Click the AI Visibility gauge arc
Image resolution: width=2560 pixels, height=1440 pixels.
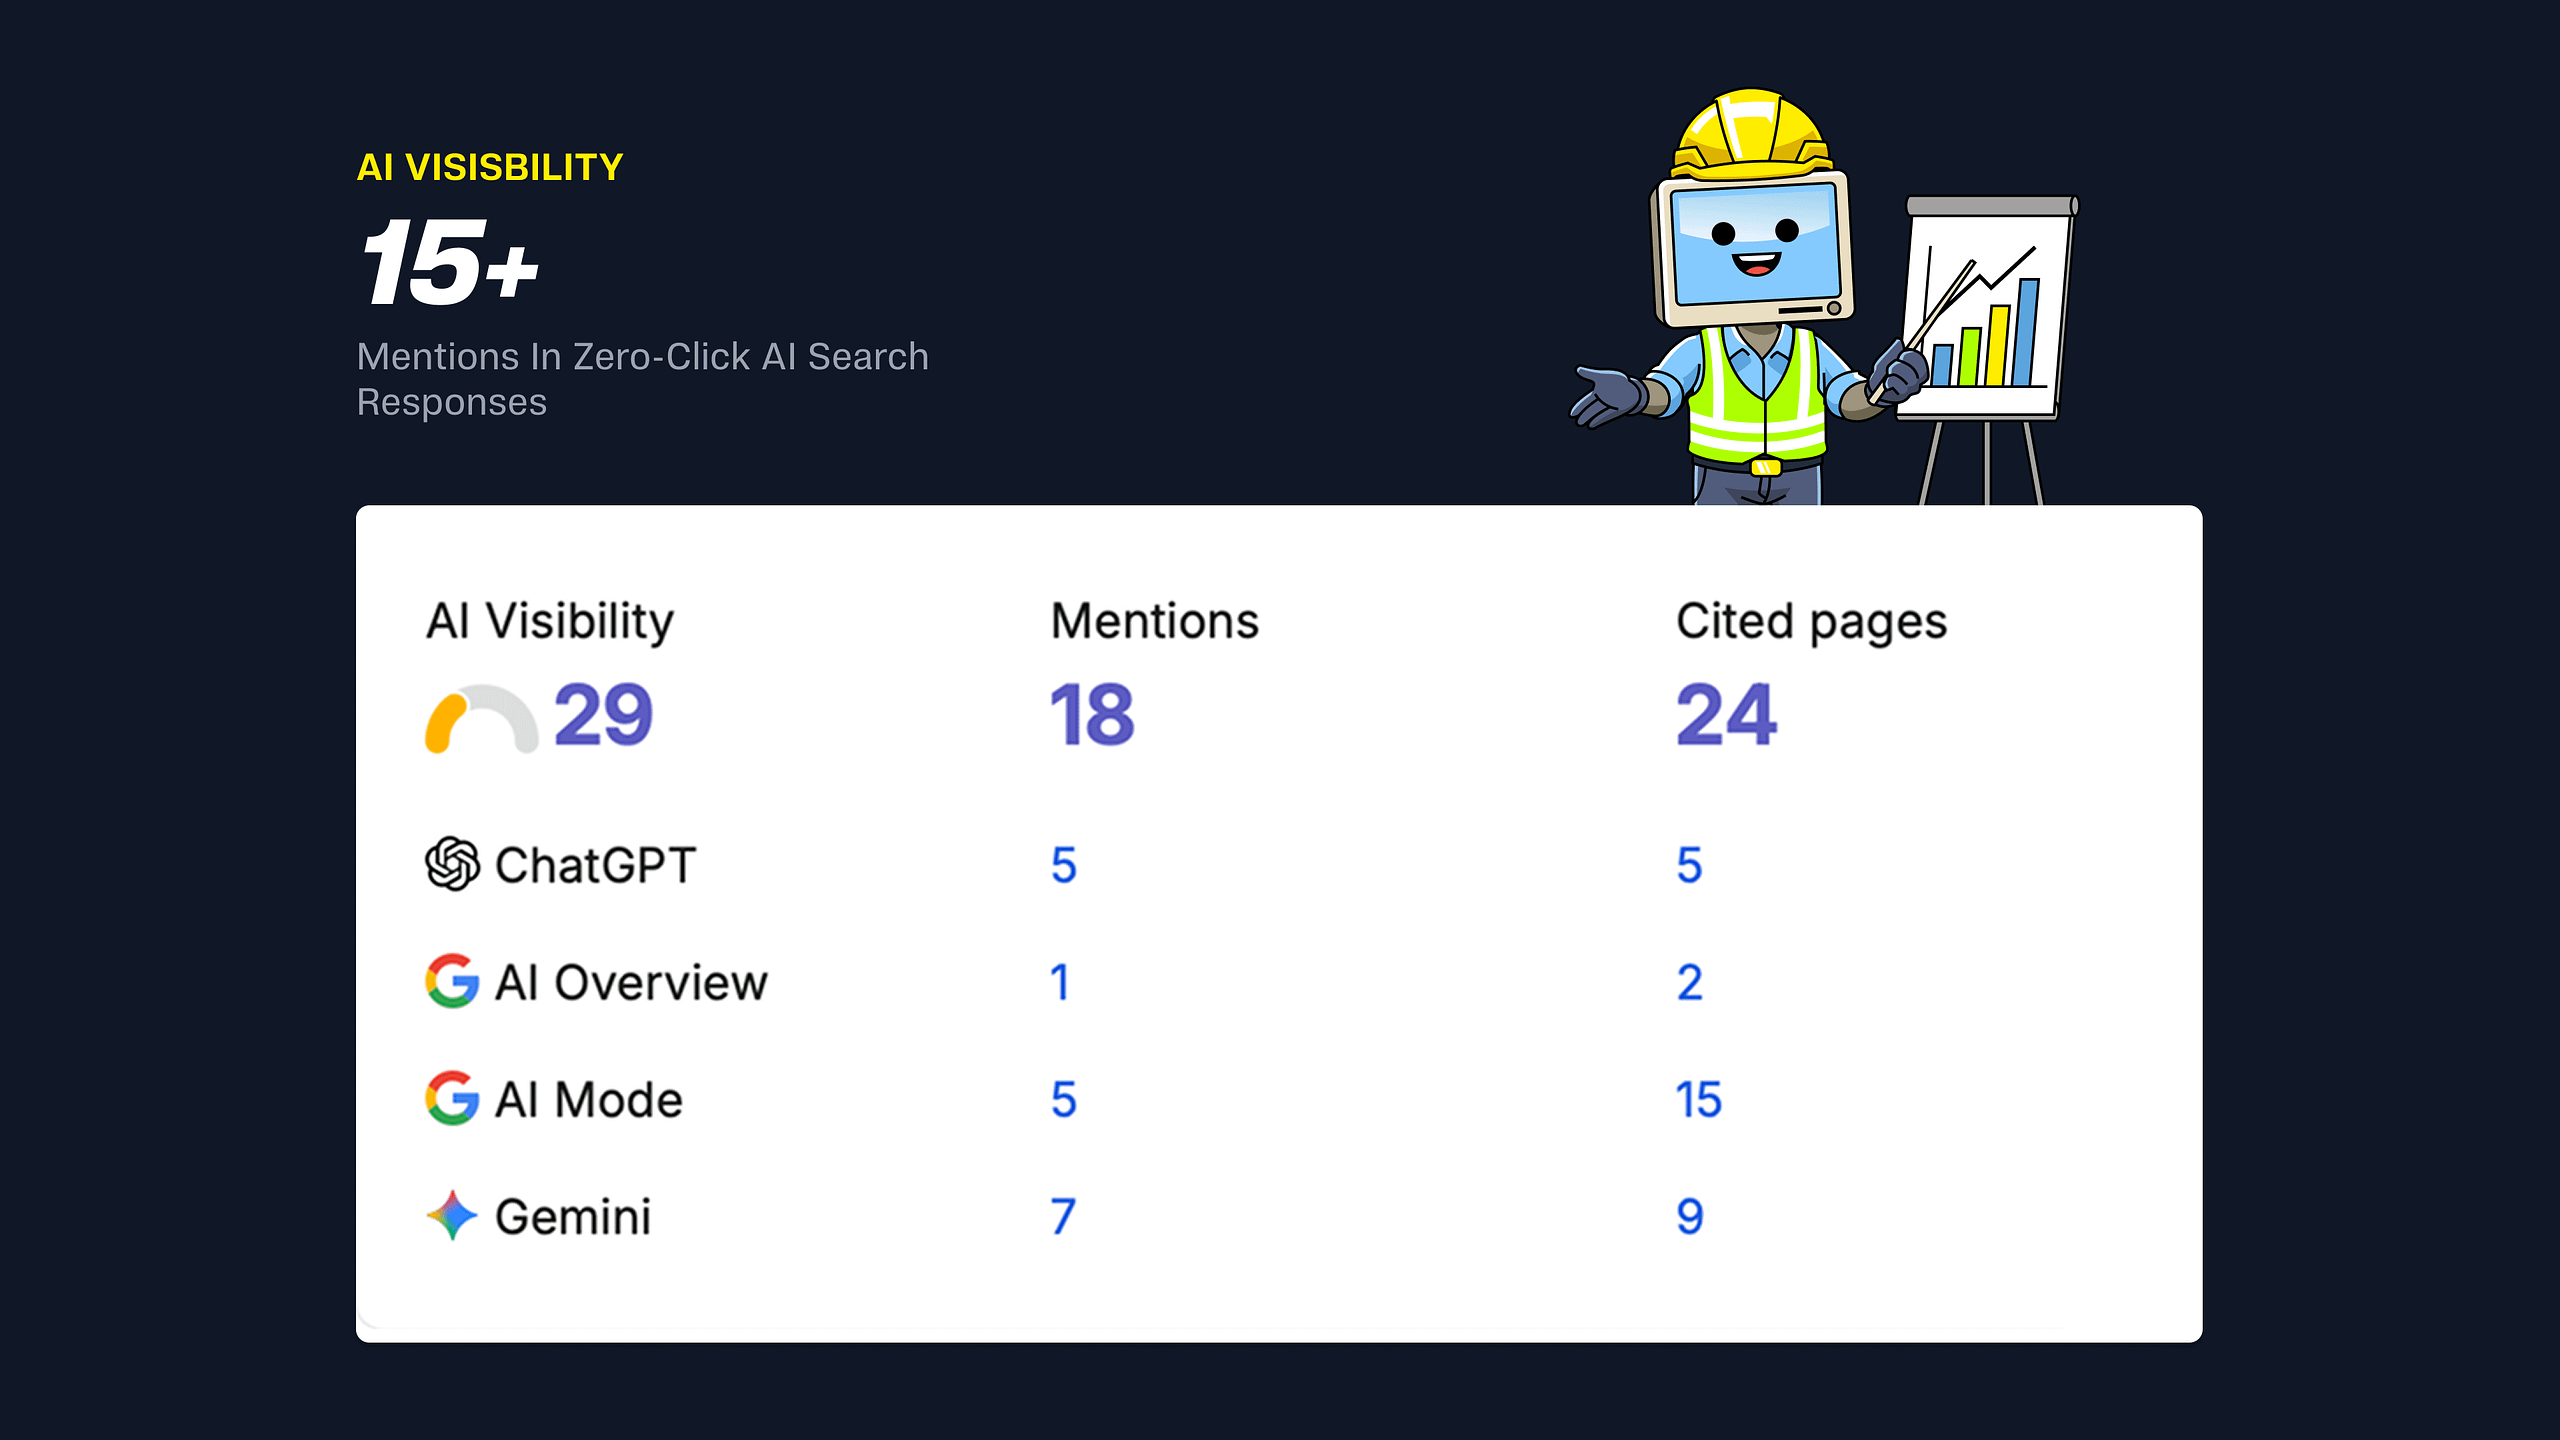click(481, 719)
